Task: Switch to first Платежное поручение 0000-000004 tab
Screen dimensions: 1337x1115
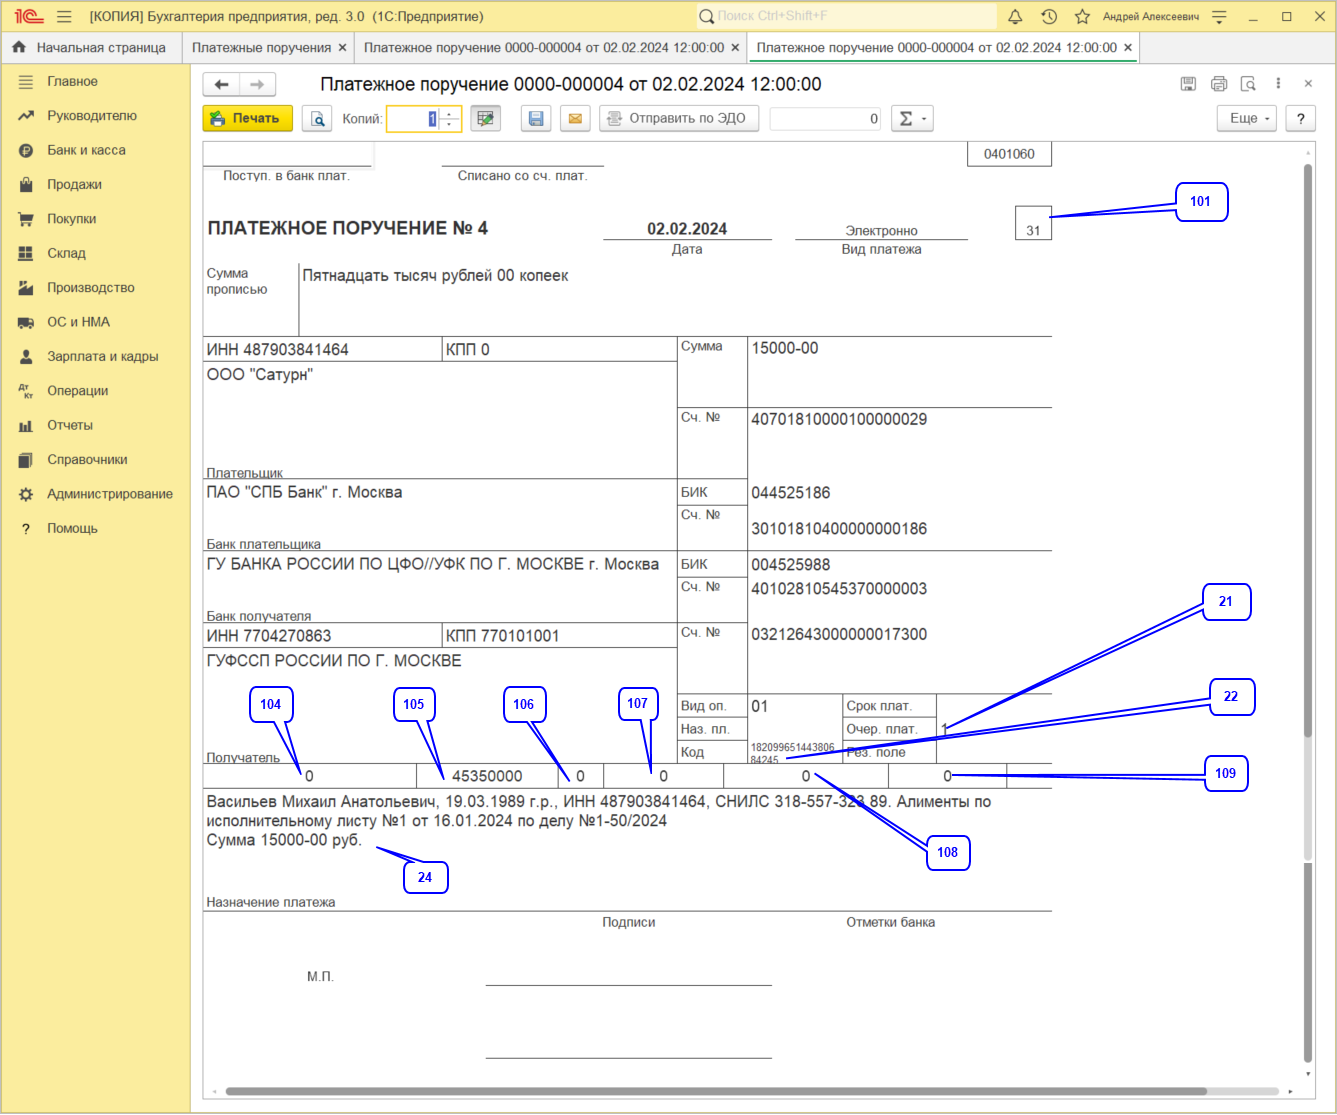Action: tap(544, 47)
